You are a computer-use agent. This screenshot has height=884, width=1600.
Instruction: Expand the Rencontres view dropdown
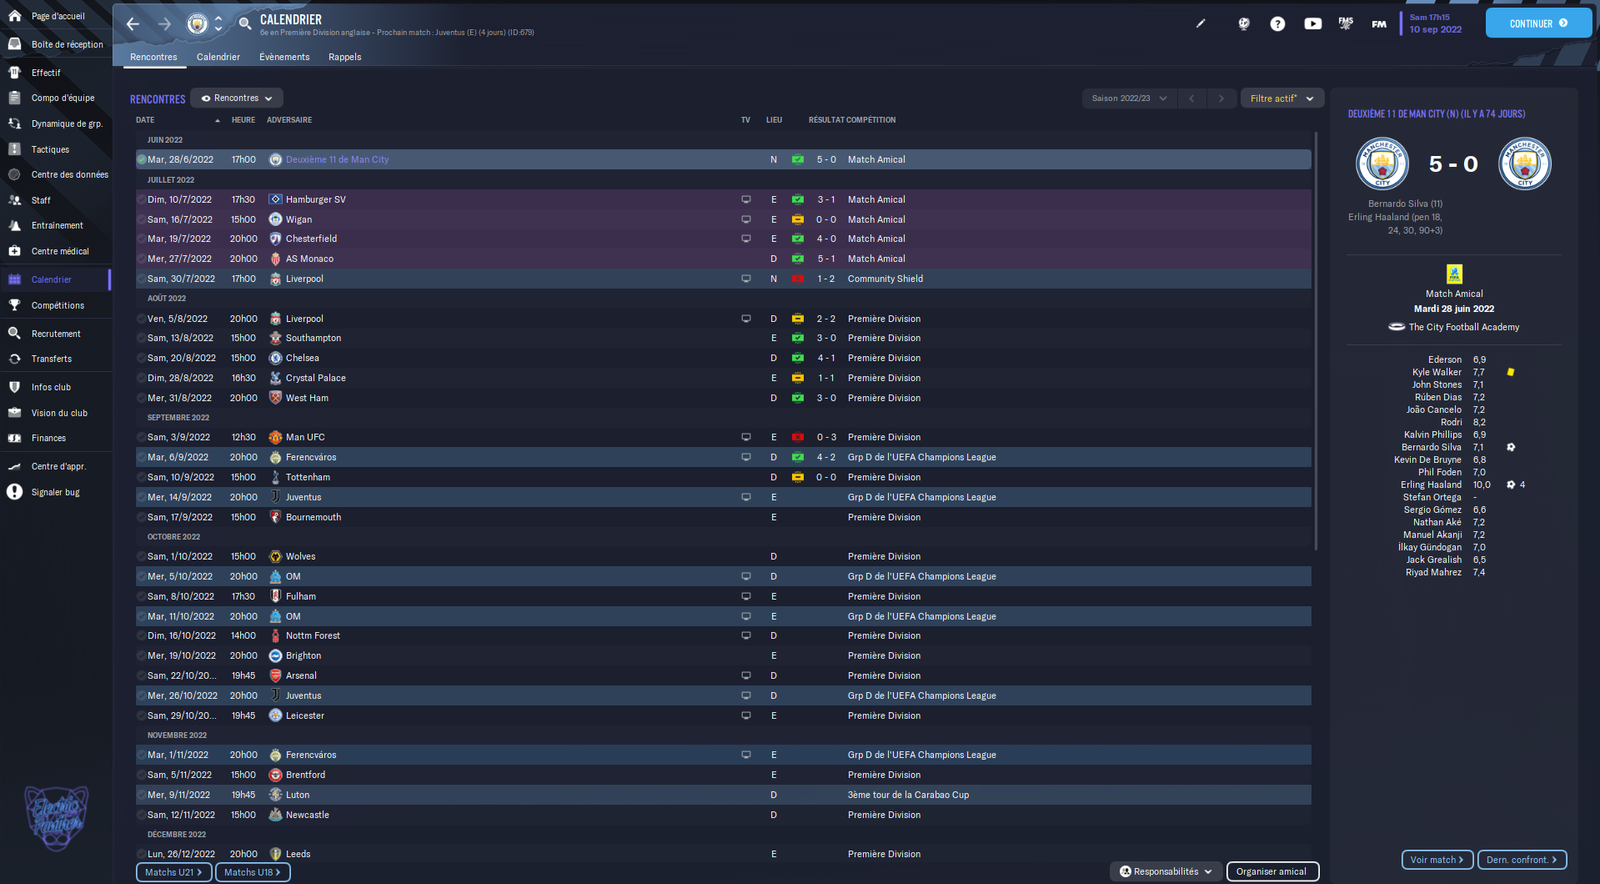click(237, 98)
